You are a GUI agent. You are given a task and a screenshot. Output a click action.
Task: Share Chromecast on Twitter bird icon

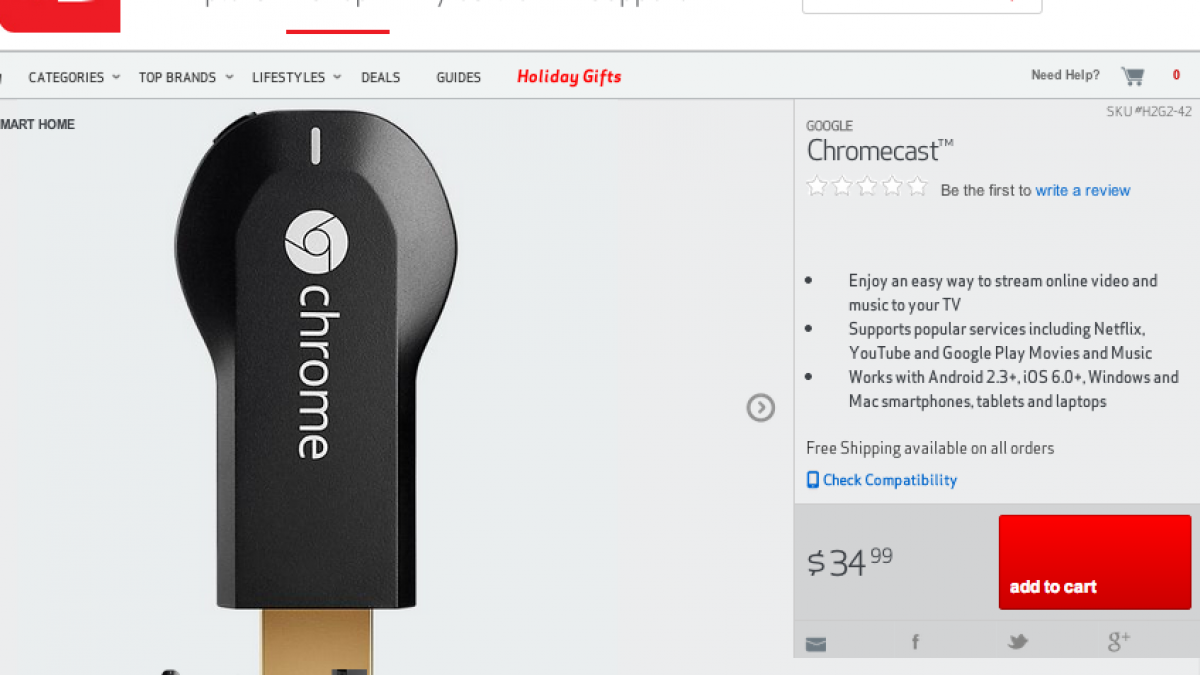pos(1018,642)
